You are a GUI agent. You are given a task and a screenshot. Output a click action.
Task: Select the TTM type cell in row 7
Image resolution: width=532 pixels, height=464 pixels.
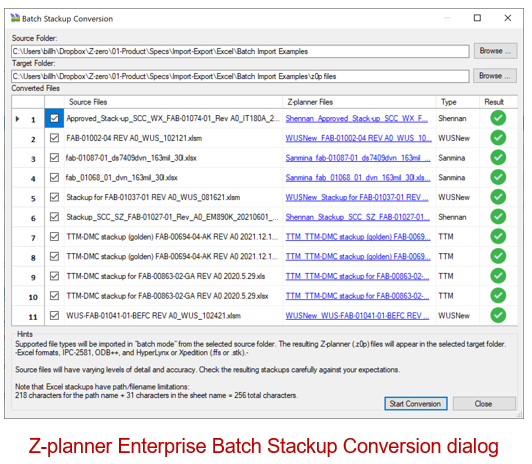(458, 236)
